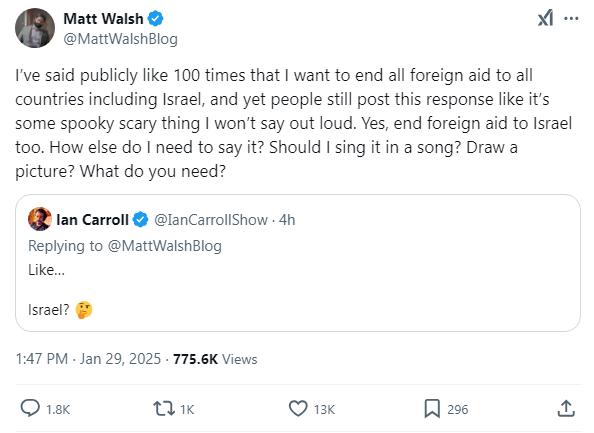The height and width of the screenshot is (433, 594).
Task: Like the tweet with the heart icon
Action: coord(298,409)
